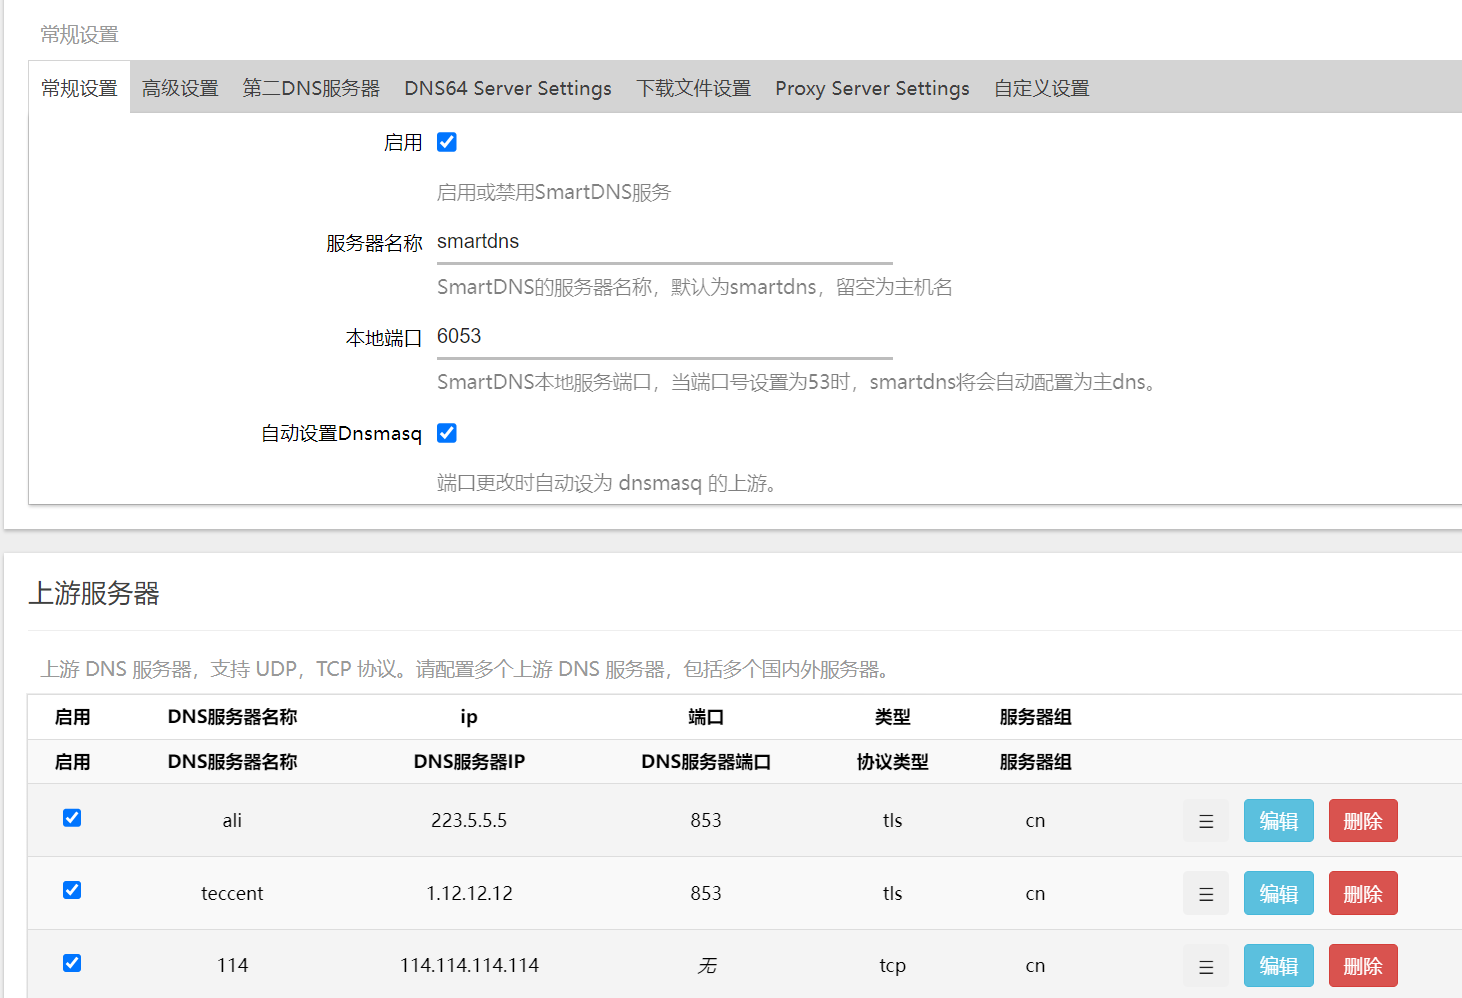Uncheck 自动设置Dnsmasq option

click(x=446, y=433)
